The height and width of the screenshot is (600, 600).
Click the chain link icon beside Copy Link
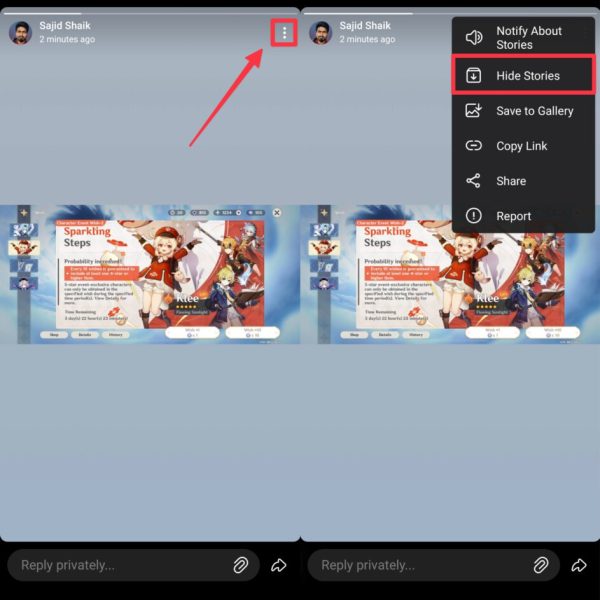click(x=473, y=145)
